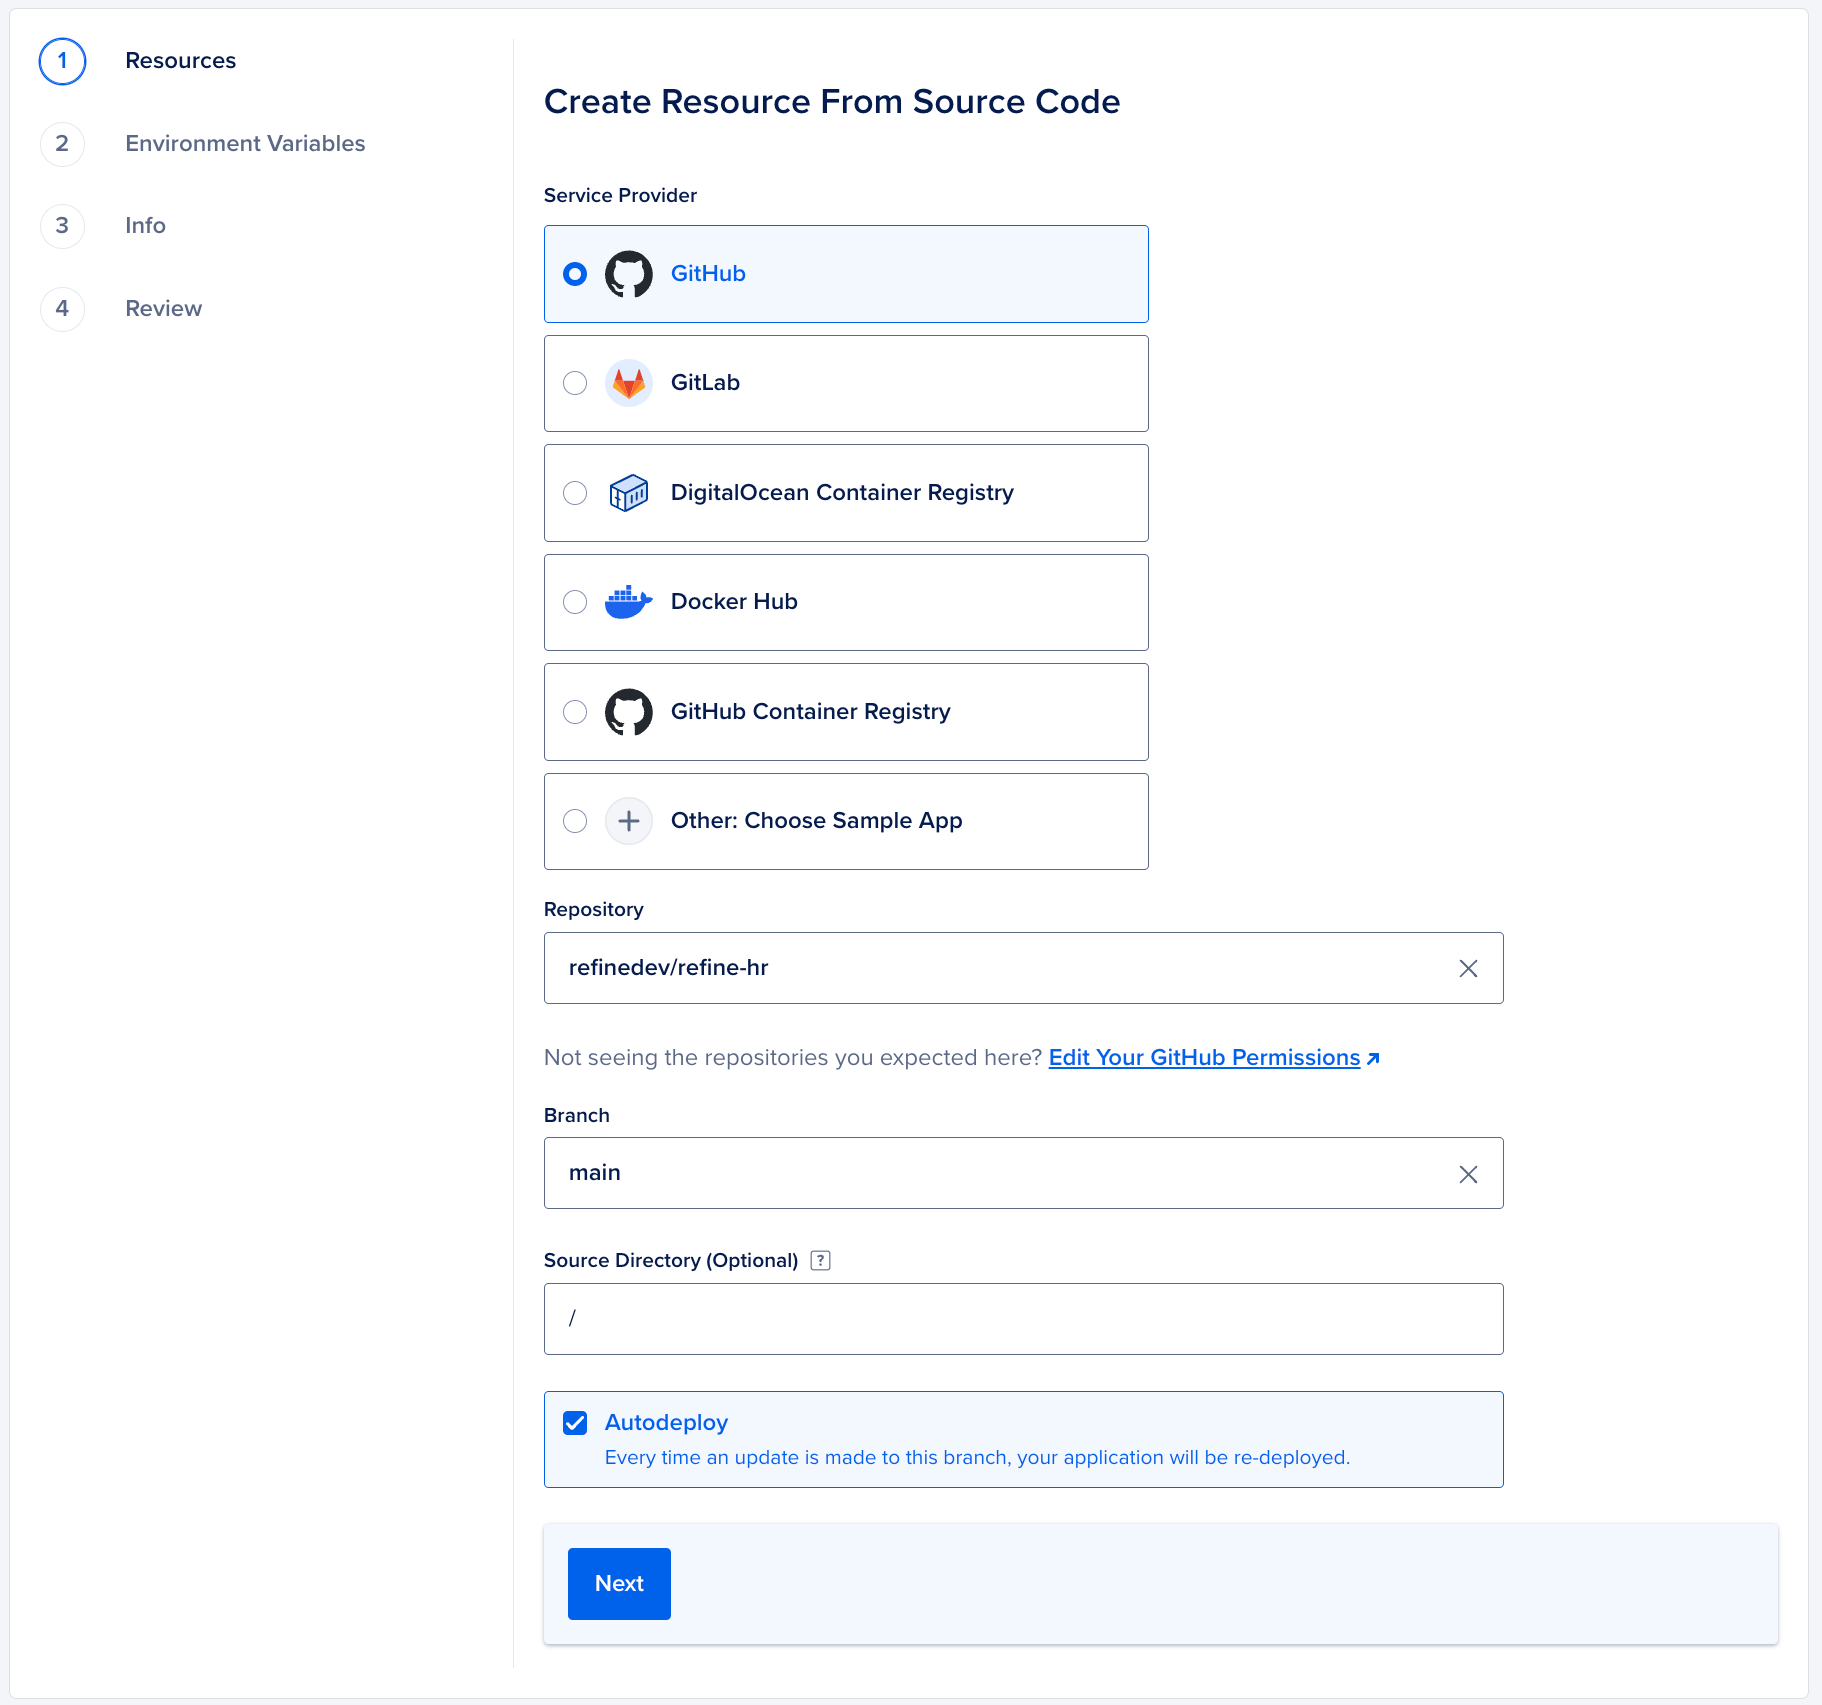Image resolution: width=1822 pixels, height=1705 pixels.
Task: Click the Docker Hub provider label
Action: click(x=734, y=602)
